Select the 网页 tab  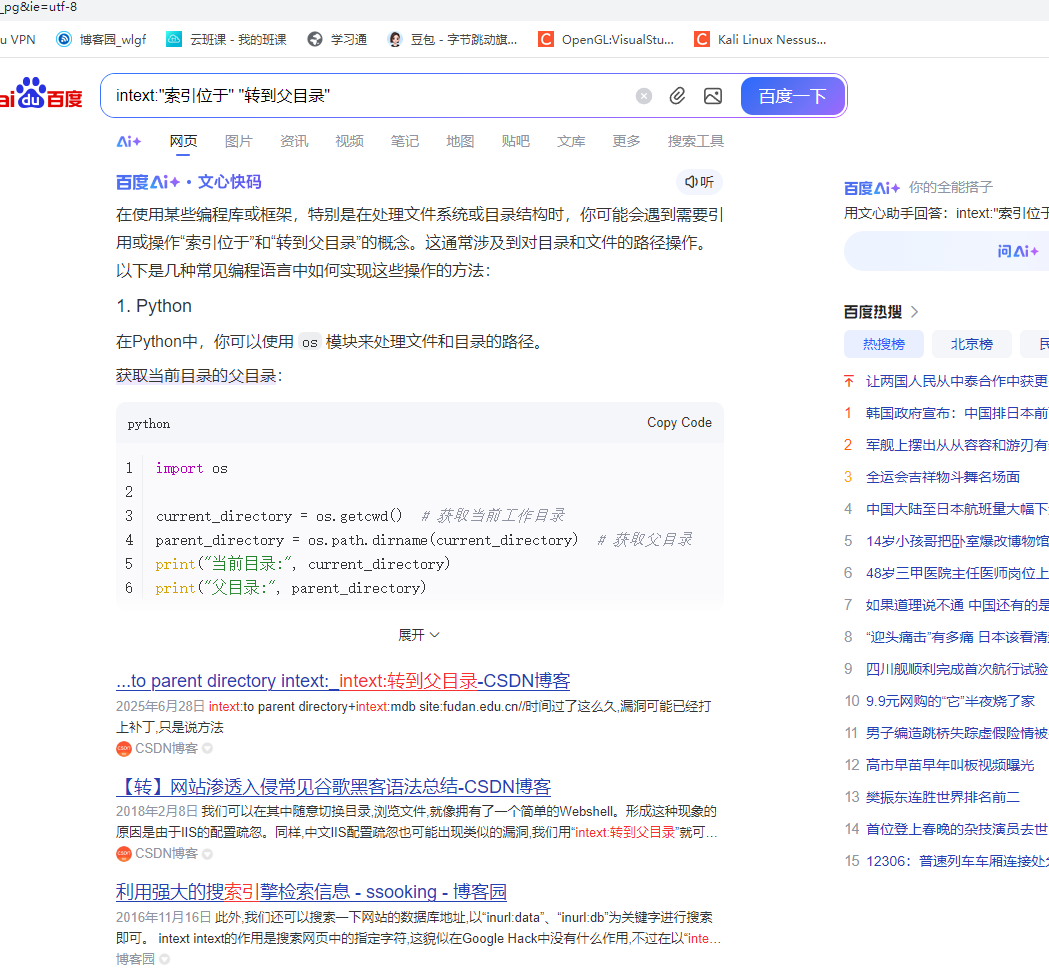click(x=183, y=141)
